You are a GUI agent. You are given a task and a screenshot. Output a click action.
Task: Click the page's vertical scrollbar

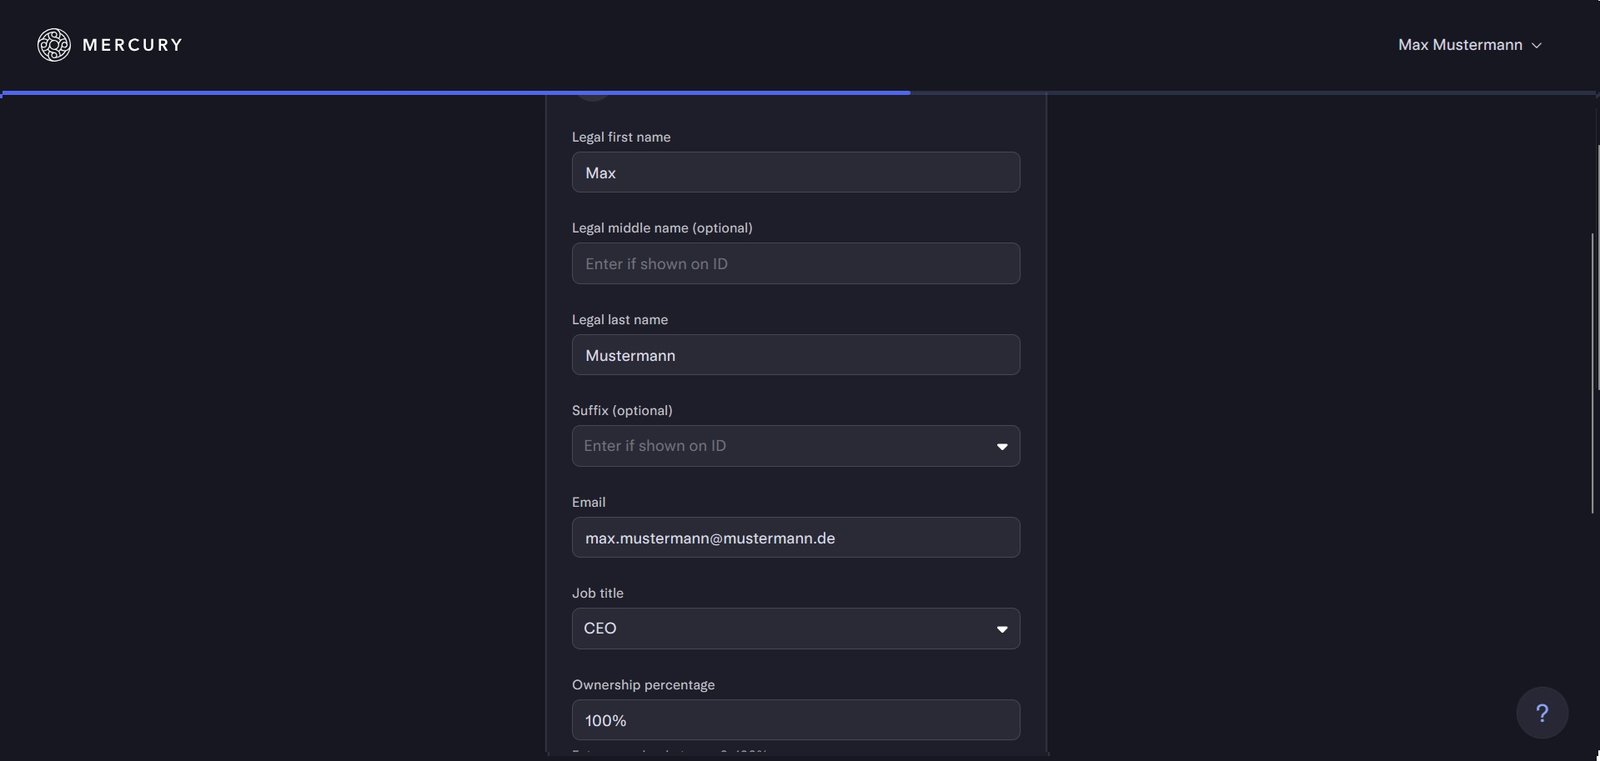[1593, 373]
